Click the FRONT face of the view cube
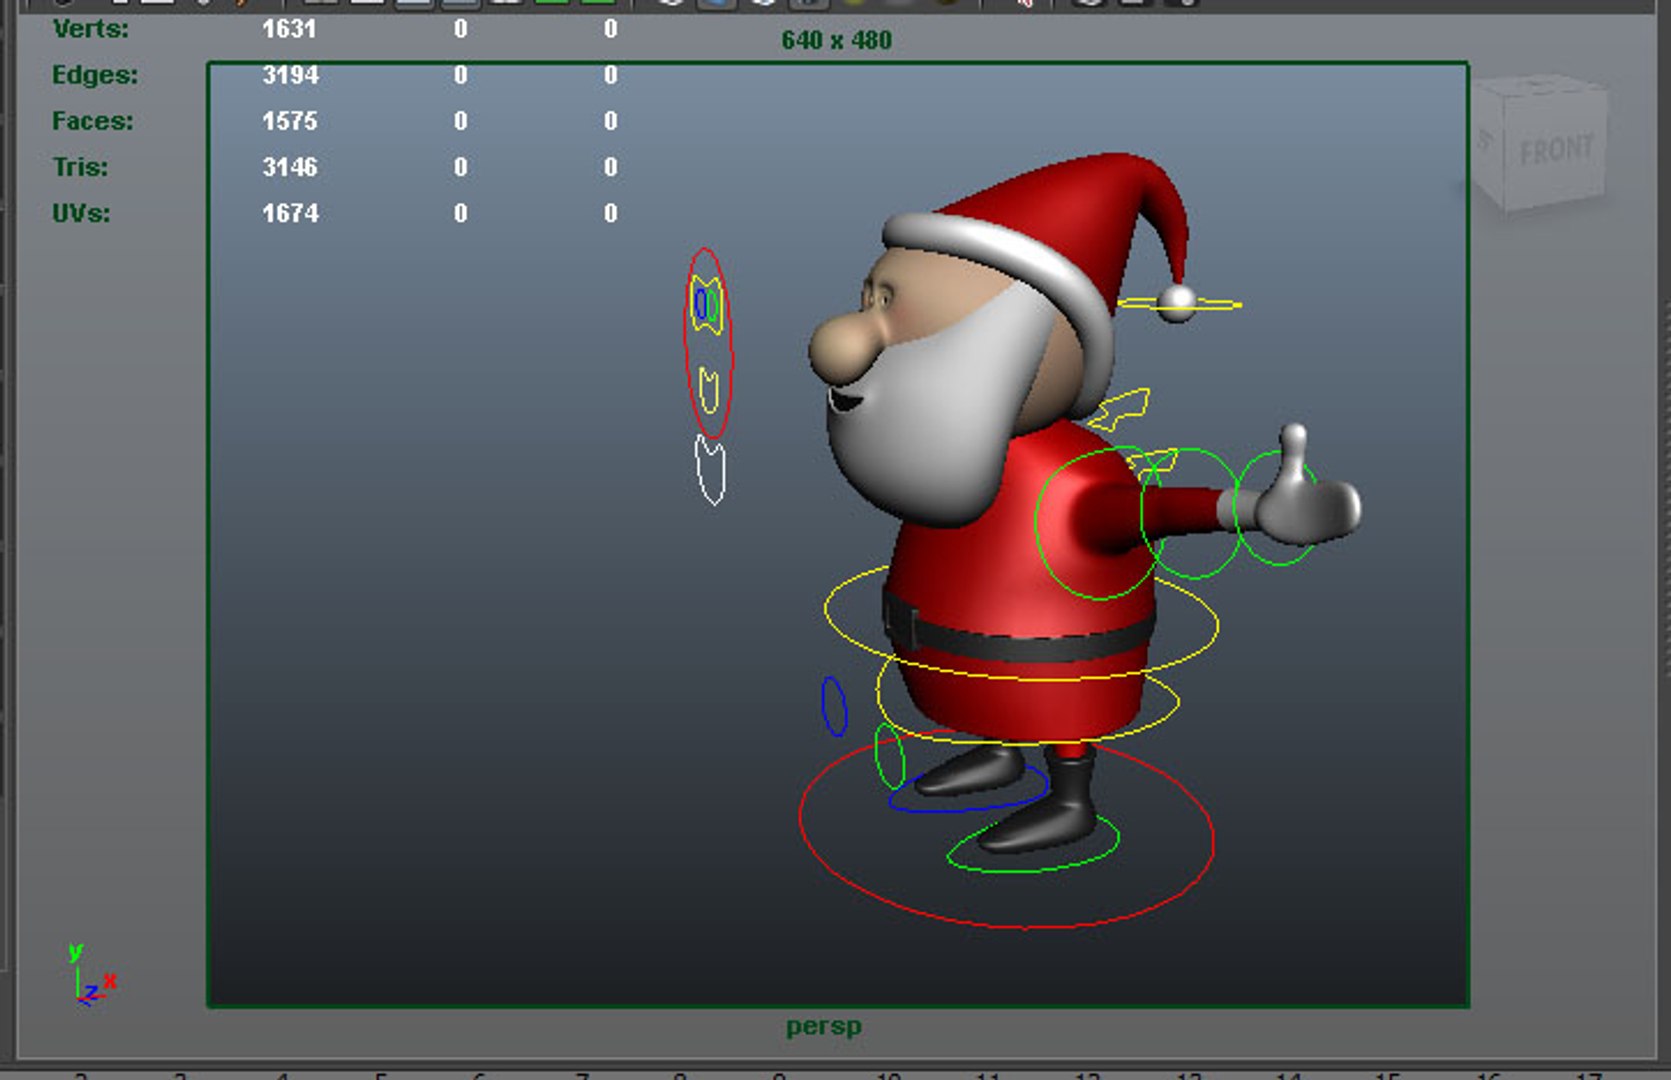 coord(1555,151)
